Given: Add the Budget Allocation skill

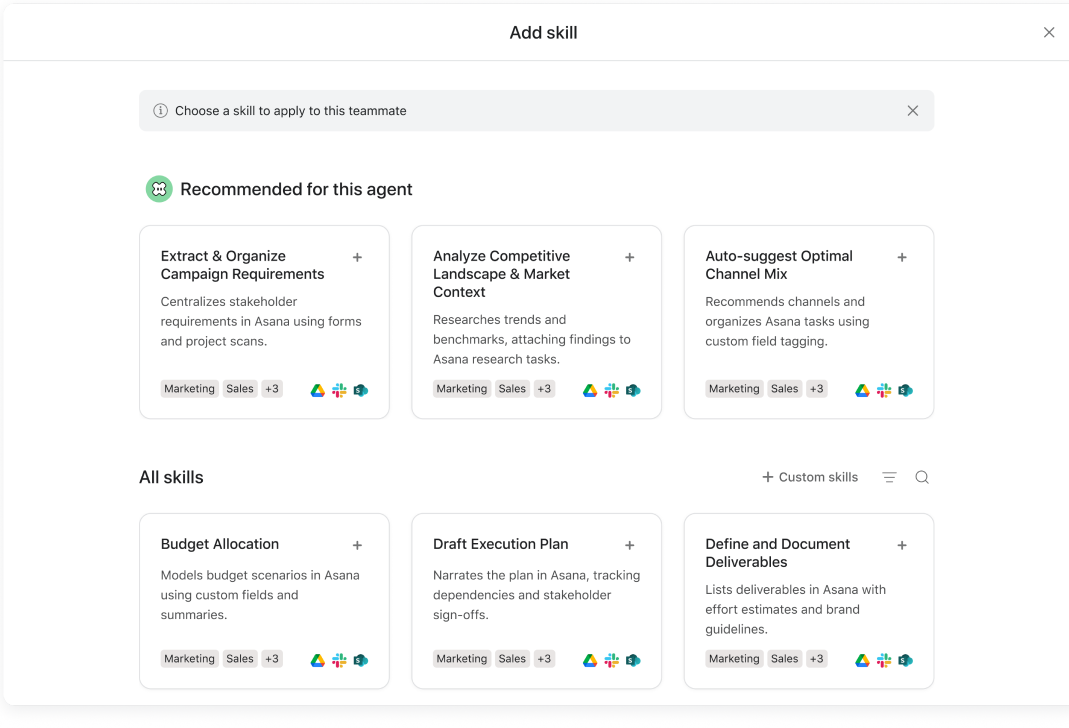Looking at the screenshot, I should pos(357,545).
